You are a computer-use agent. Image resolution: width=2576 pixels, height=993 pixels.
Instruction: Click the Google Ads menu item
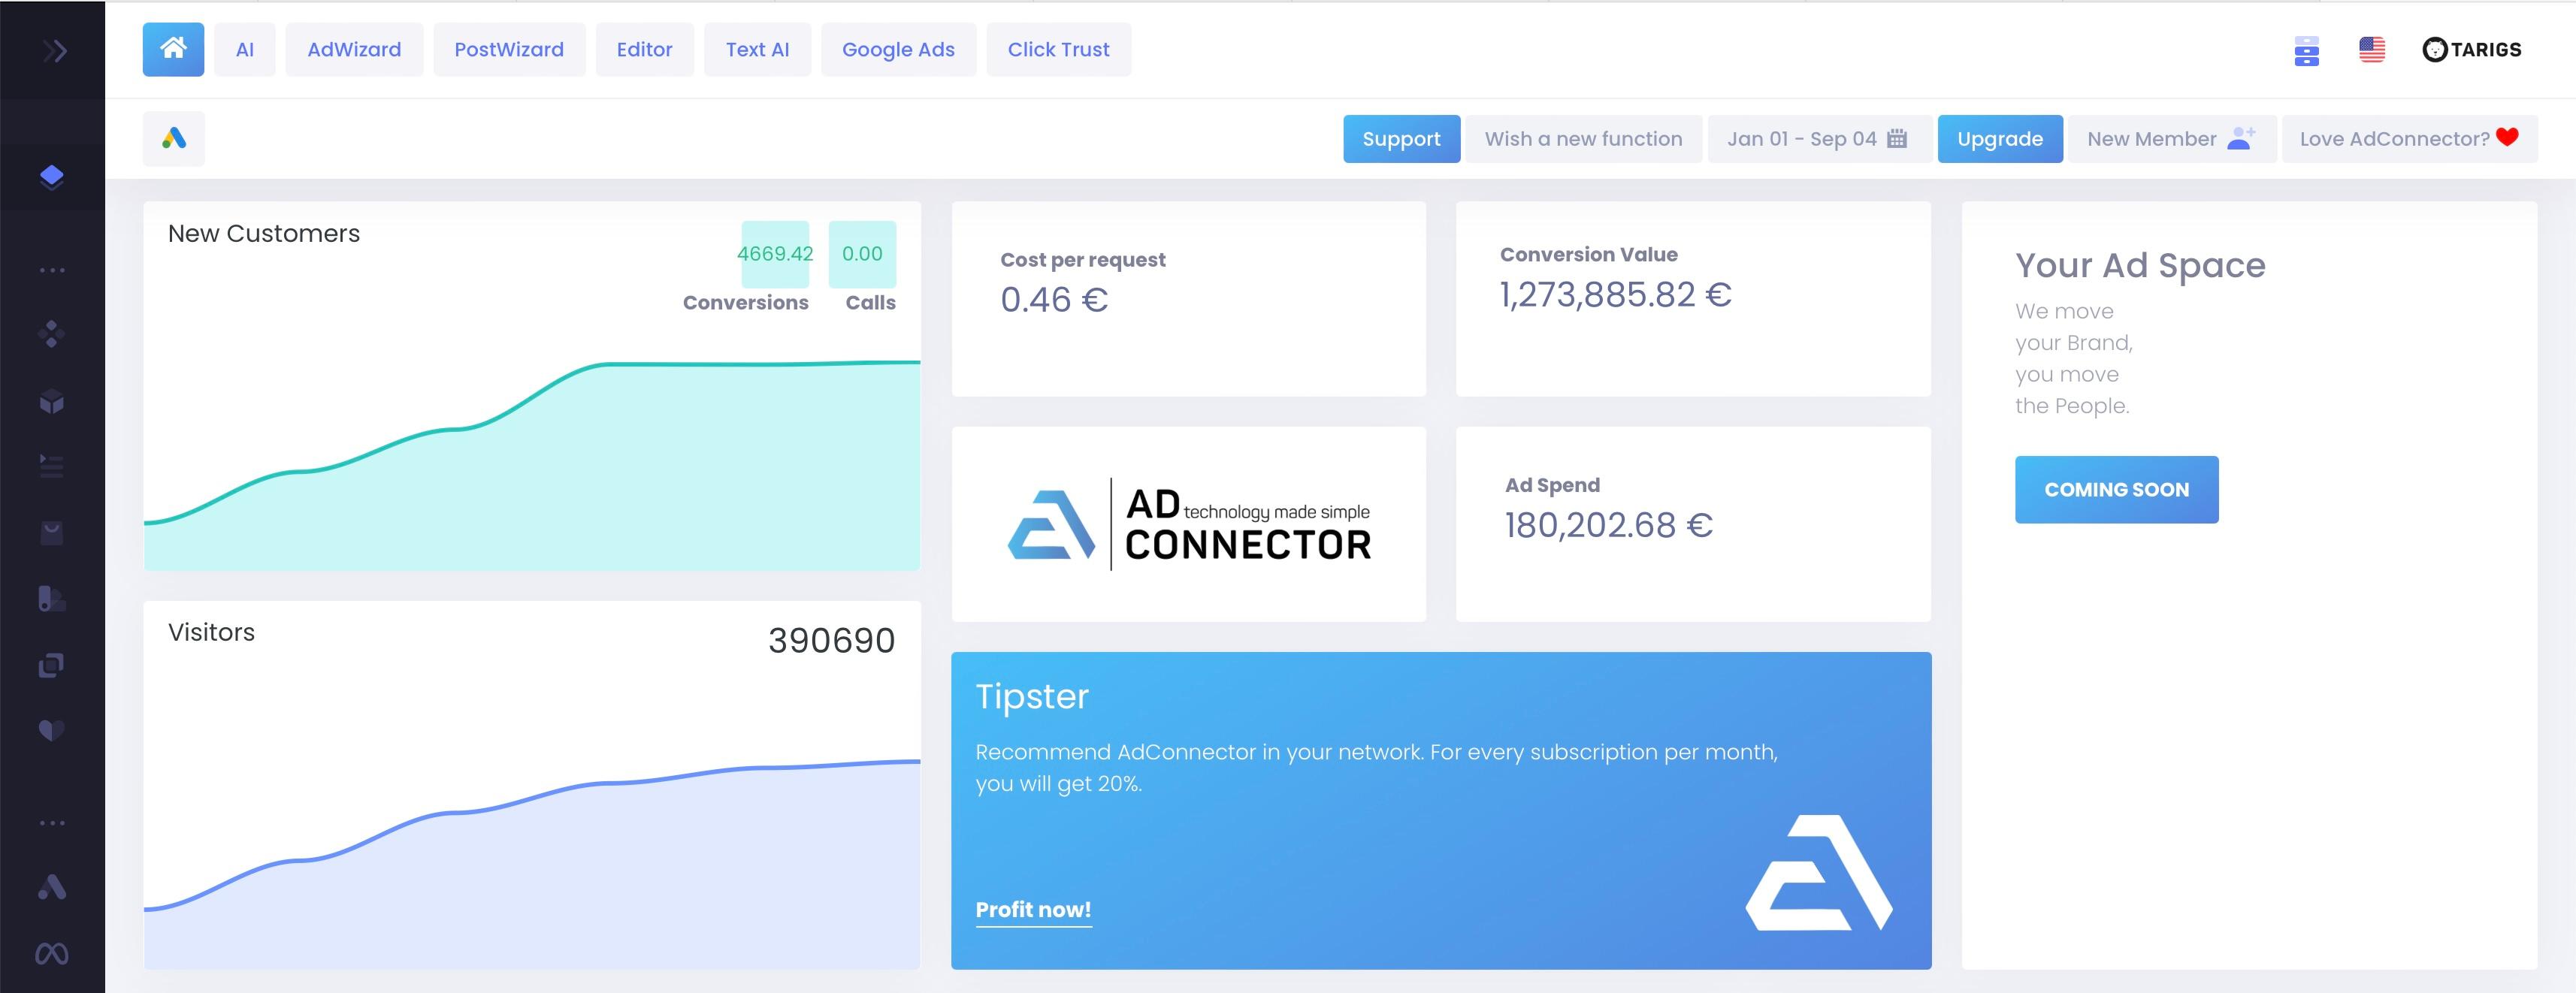coord(899,47)
